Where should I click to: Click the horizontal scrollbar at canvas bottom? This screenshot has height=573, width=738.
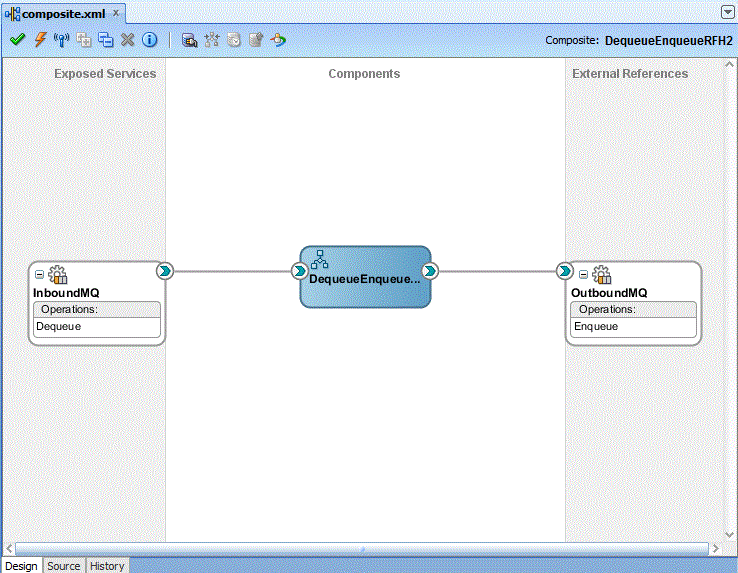point(360,548)
